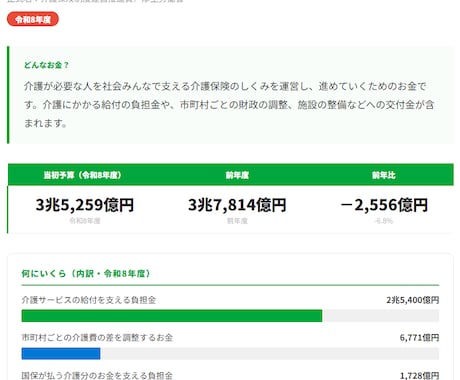This screenshot has height=380, width=460.
Task: Click the 市町村ごとの介護費の差を調整するお金 label
Action: click(x=97, y=338)
